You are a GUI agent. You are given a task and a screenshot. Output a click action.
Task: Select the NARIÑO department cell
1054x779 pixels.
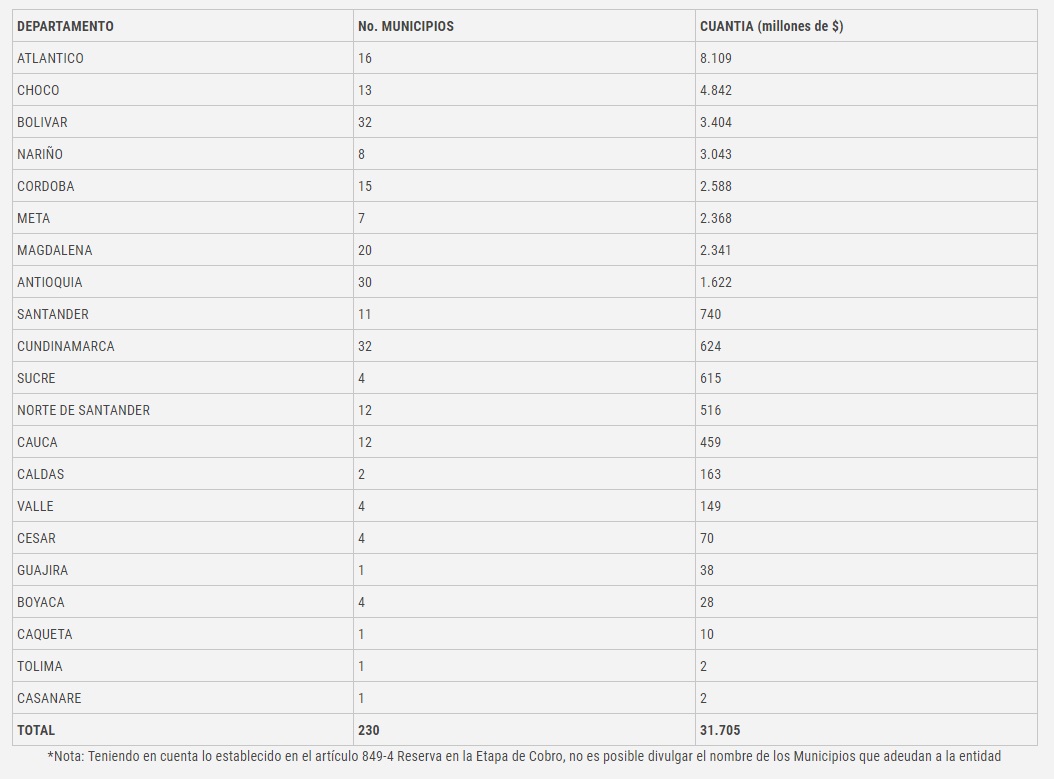point(40,154)
